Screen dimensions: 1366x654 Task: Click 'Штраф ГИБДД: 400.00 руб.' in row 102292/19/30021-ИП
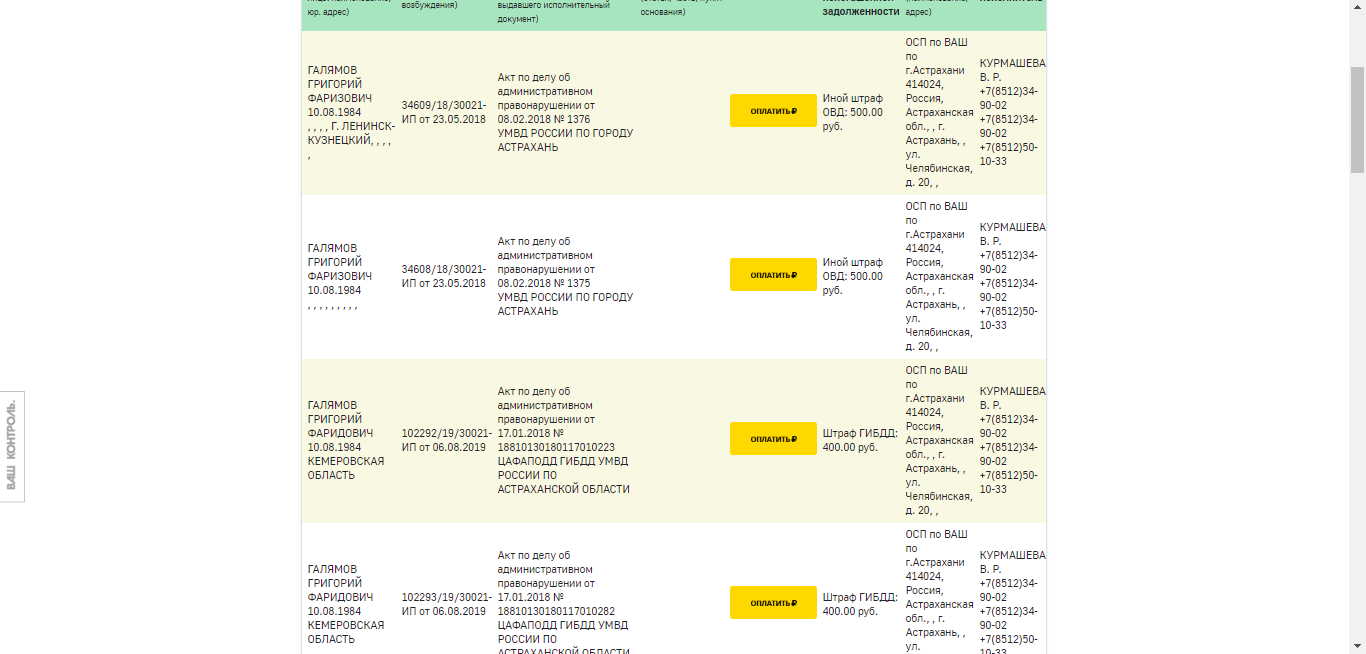[860, 440]
